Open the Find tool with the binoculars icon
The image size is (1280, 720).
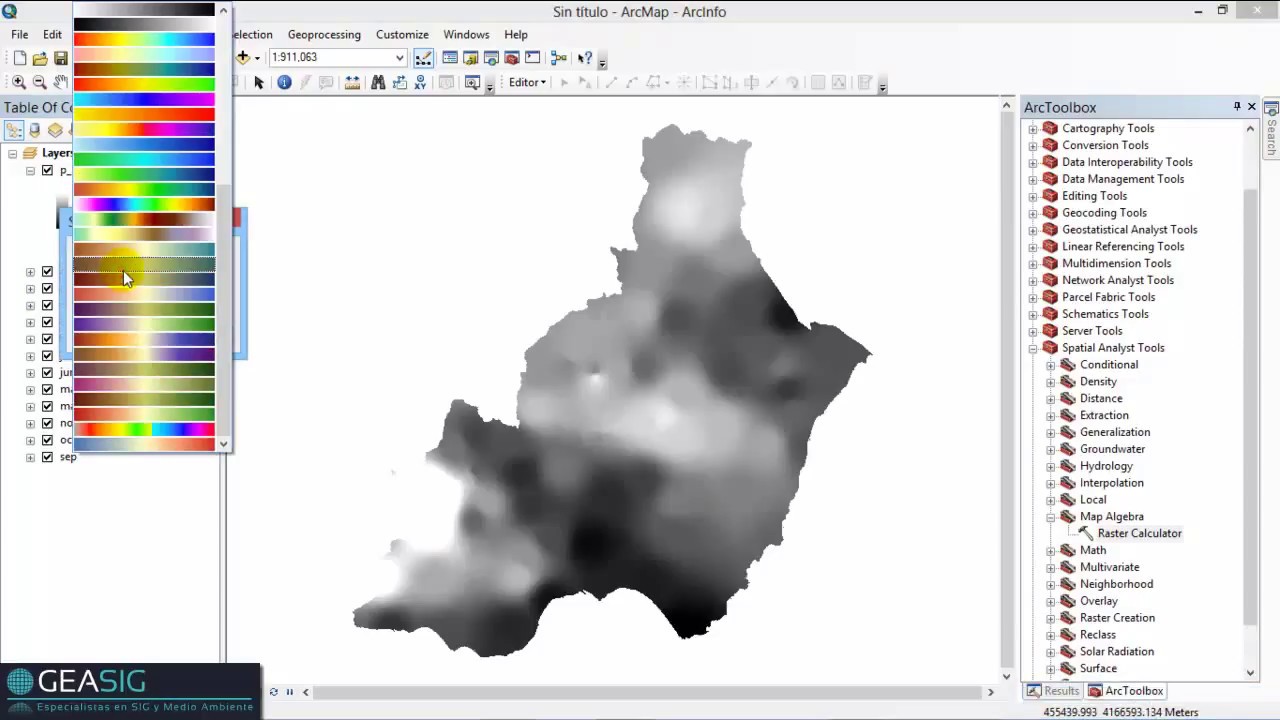[378, 82]
